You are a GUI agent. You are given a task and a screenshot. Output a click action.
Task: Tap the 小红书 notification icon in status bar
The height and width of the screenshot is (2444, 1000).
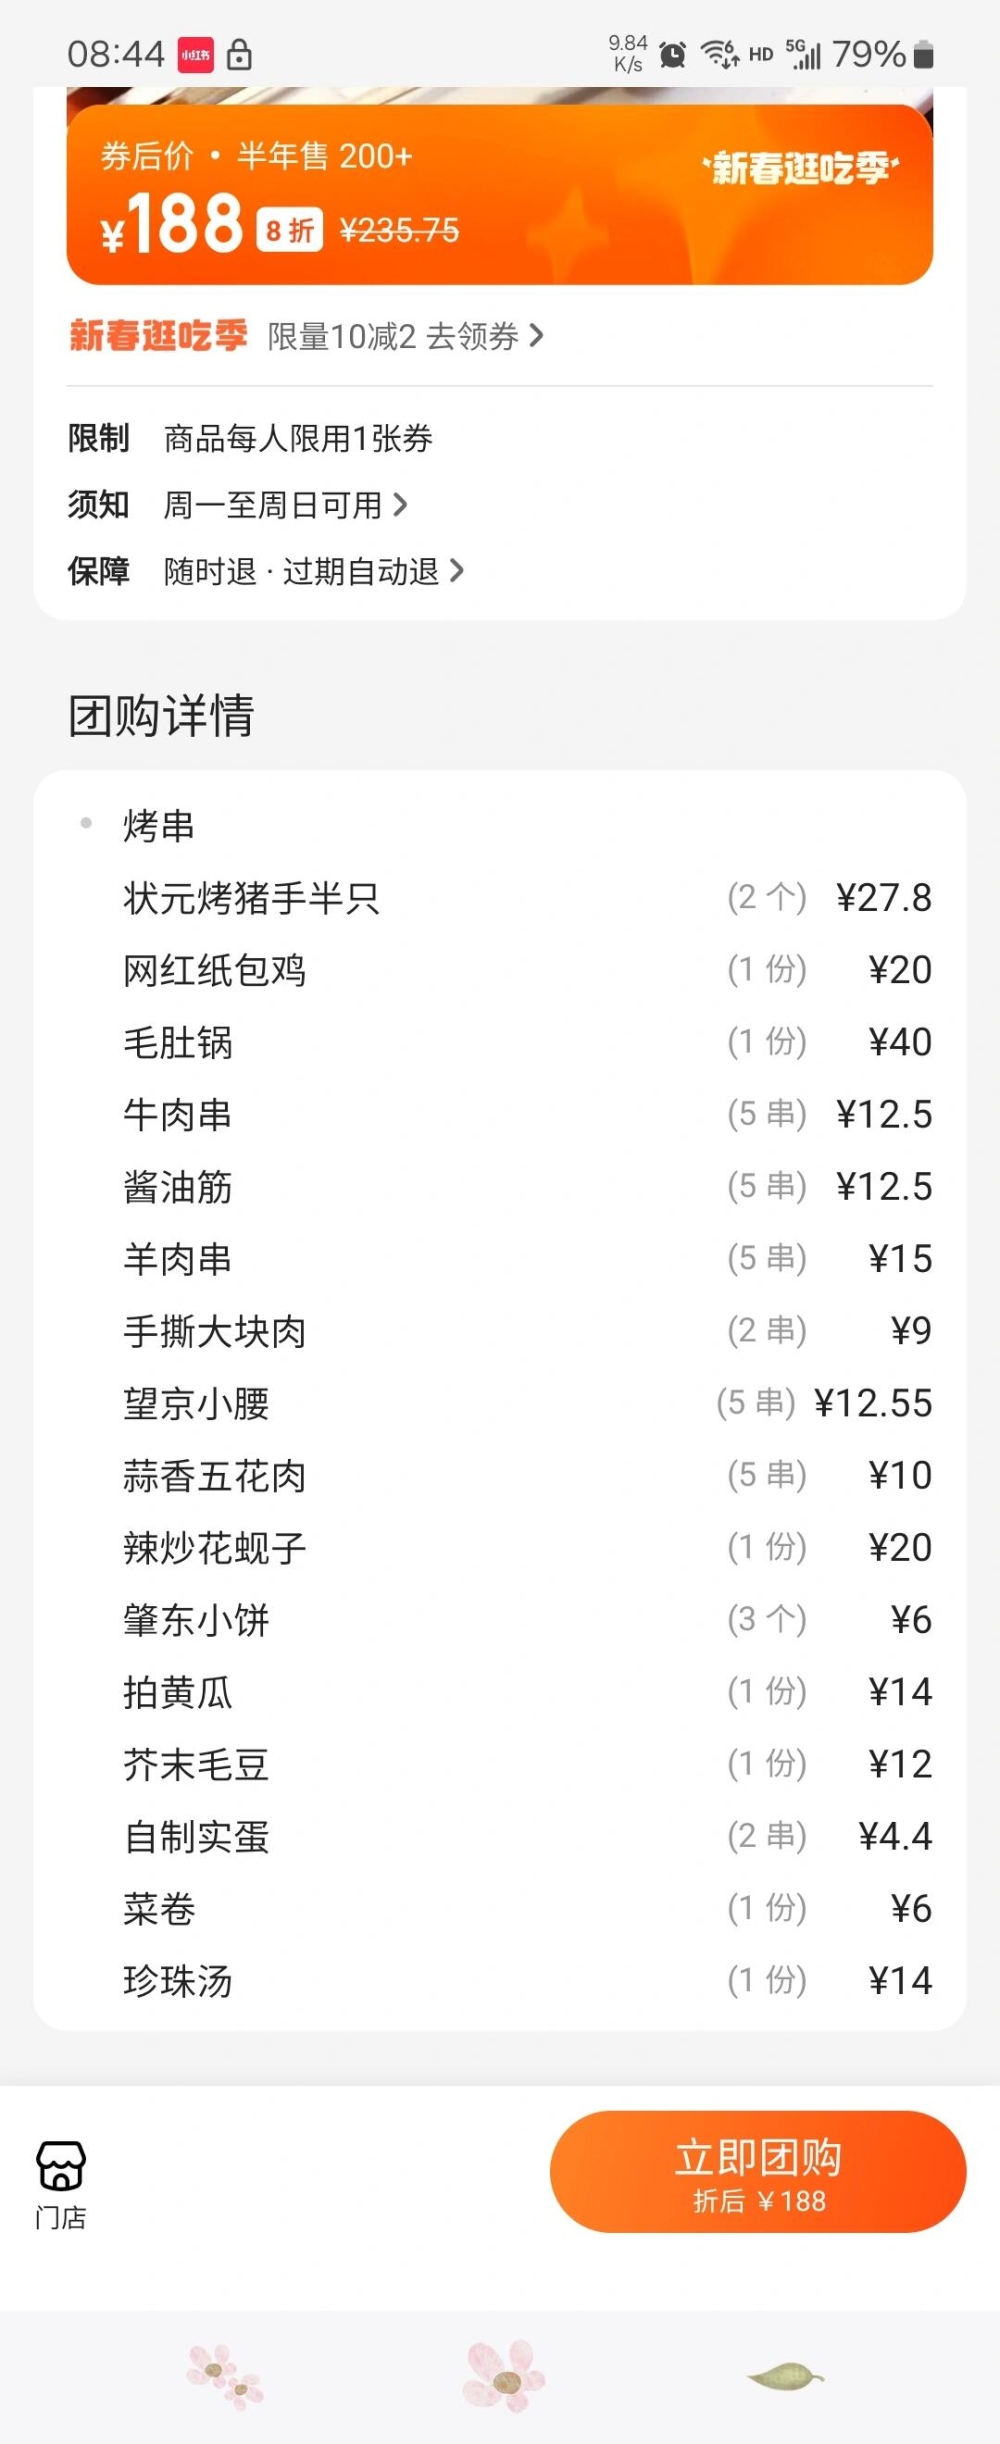pos(196,55)
